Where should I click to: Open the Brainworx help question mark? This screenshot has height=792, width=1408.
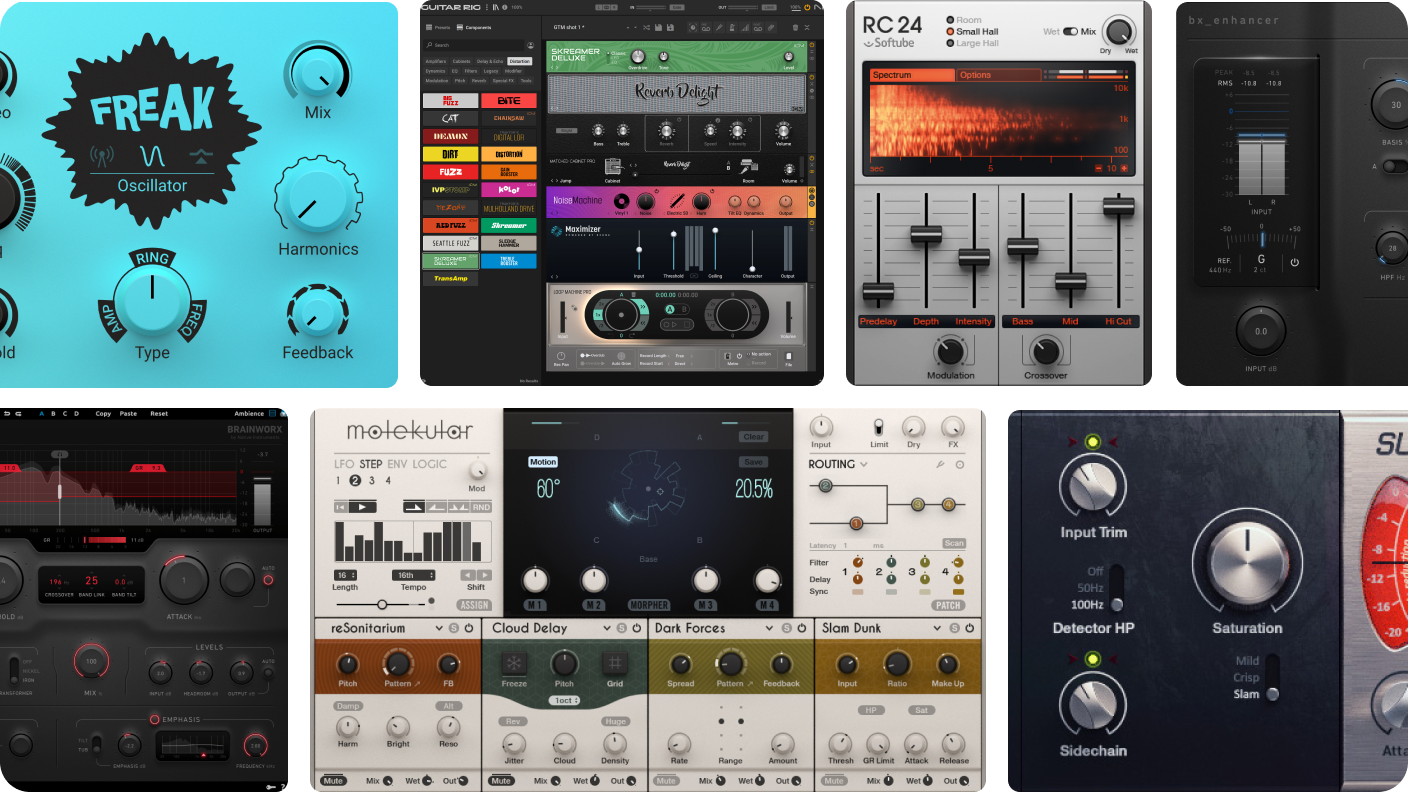283,787
